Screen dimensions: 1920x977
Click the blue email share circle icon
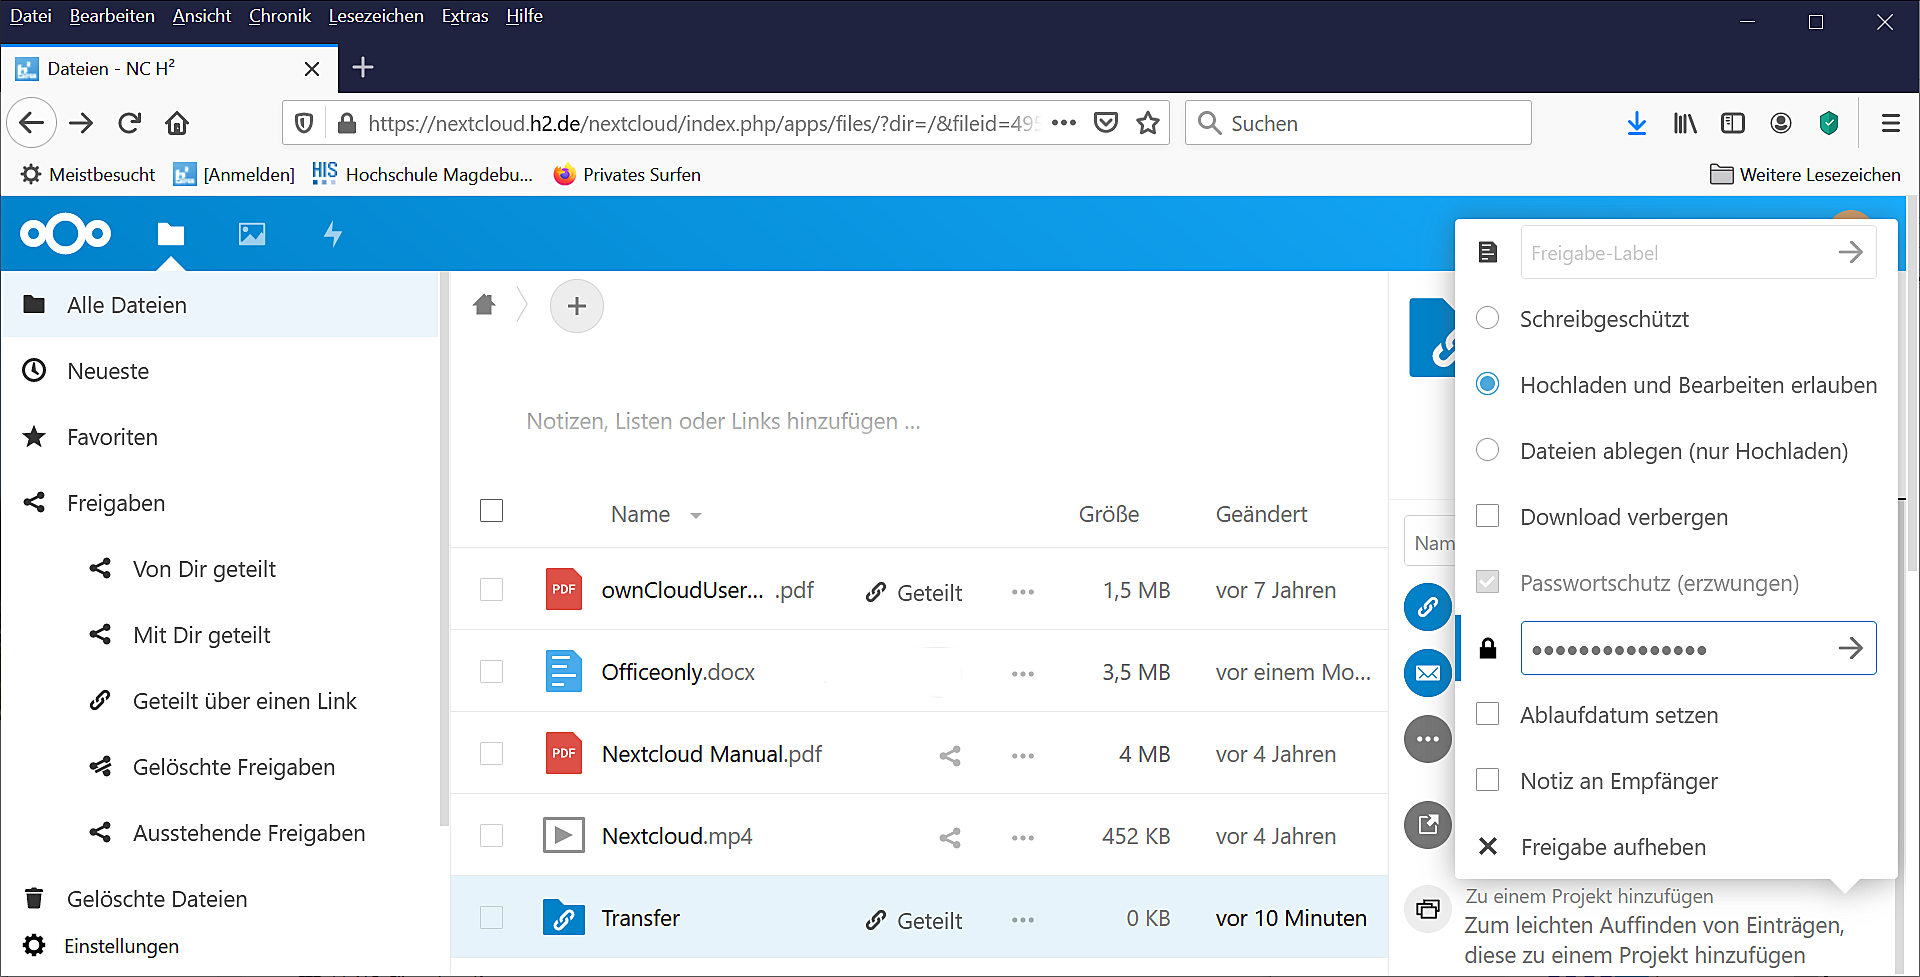pyautogui.click(x=1427, y=673)
